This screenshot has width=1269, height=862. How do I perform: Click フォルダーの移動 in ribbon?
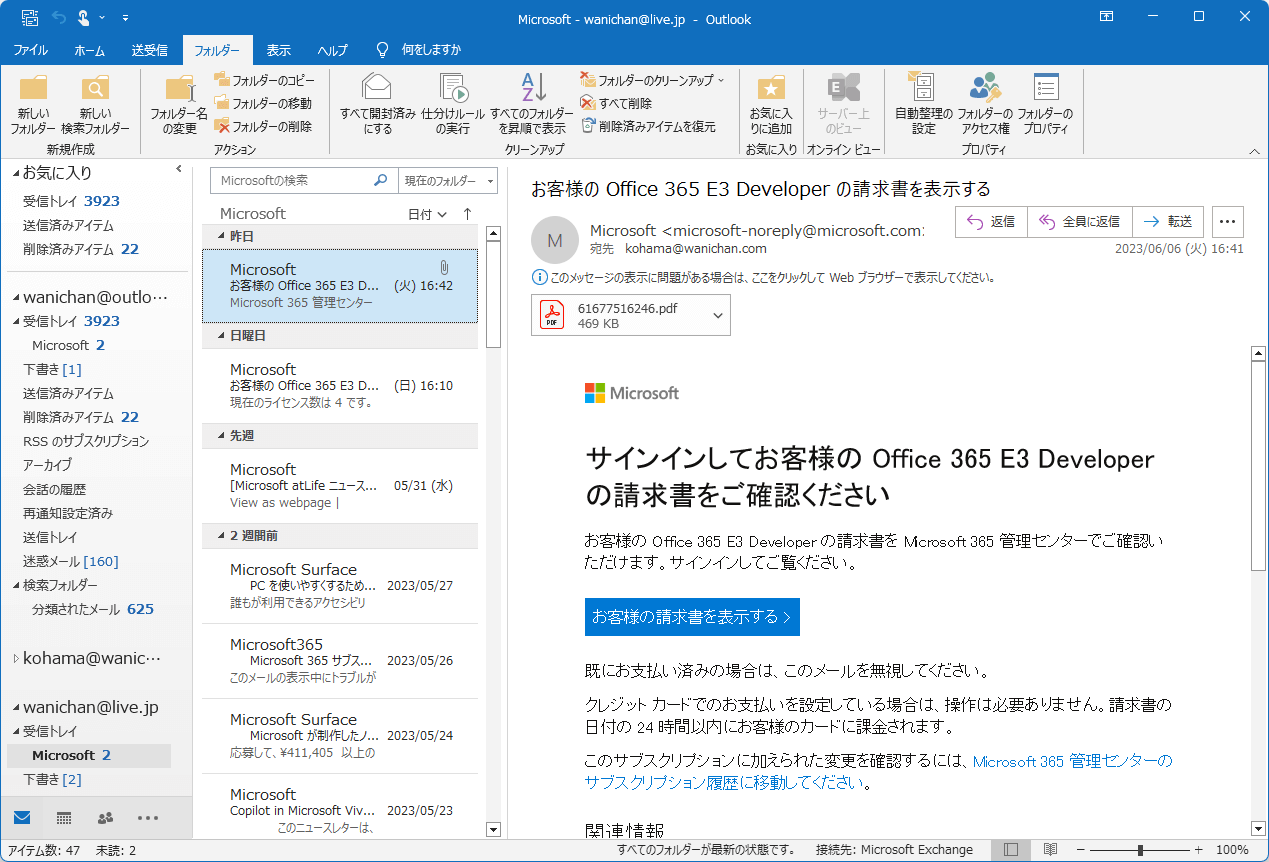[x=264, y=103]
